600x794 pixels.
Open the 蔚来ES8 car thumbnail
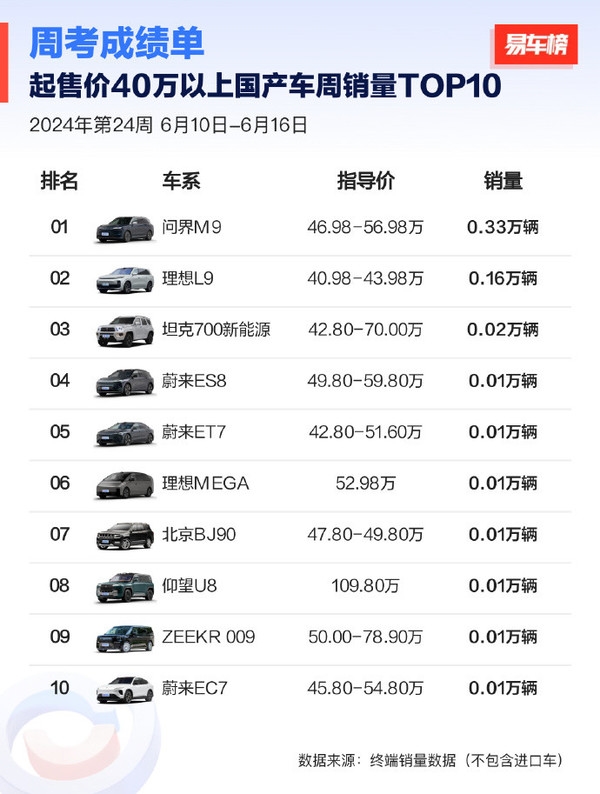point(125,382)
